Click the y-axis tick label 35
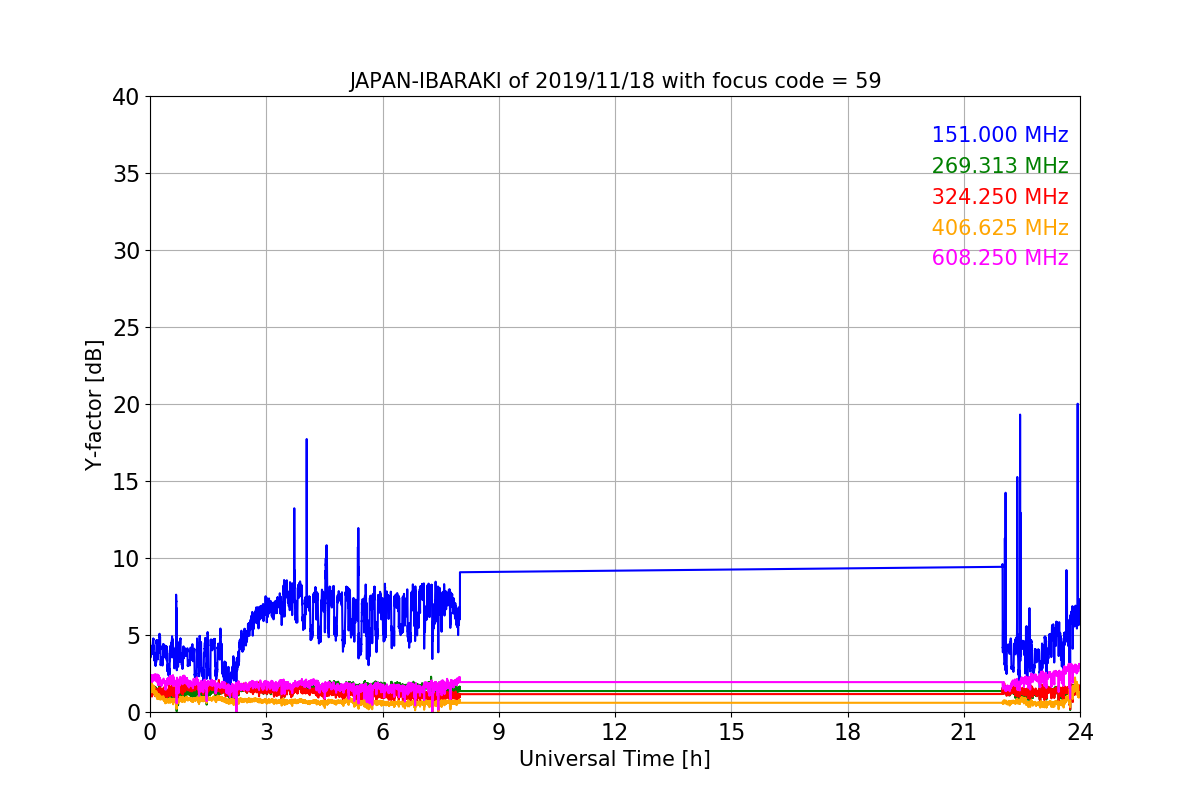The width and height of the screenshot is (1200, 800). 126,174
